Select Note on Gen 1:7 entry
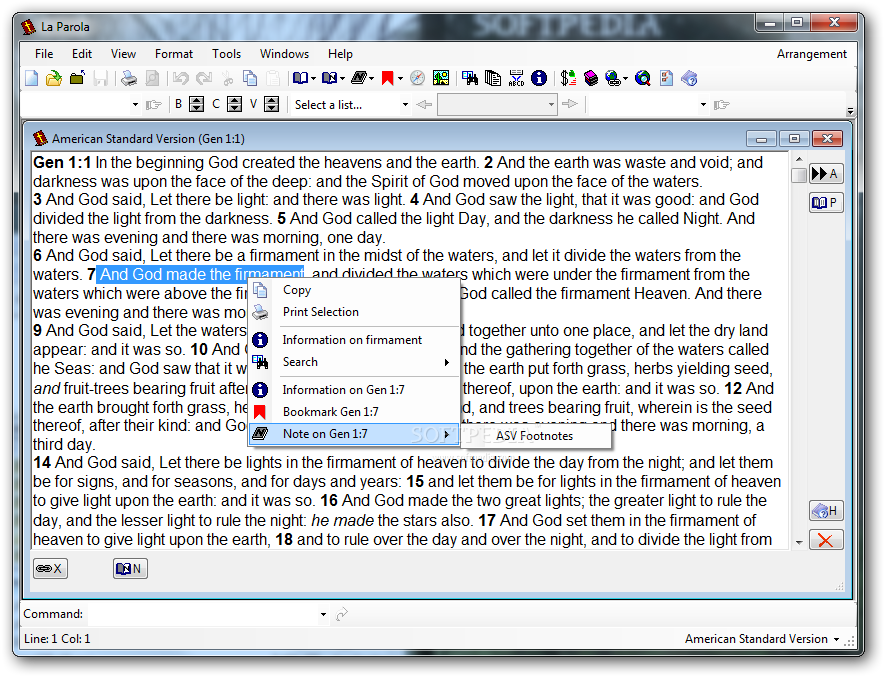The width and height of the screenshot is (885, 677). (x=354, y=434)
